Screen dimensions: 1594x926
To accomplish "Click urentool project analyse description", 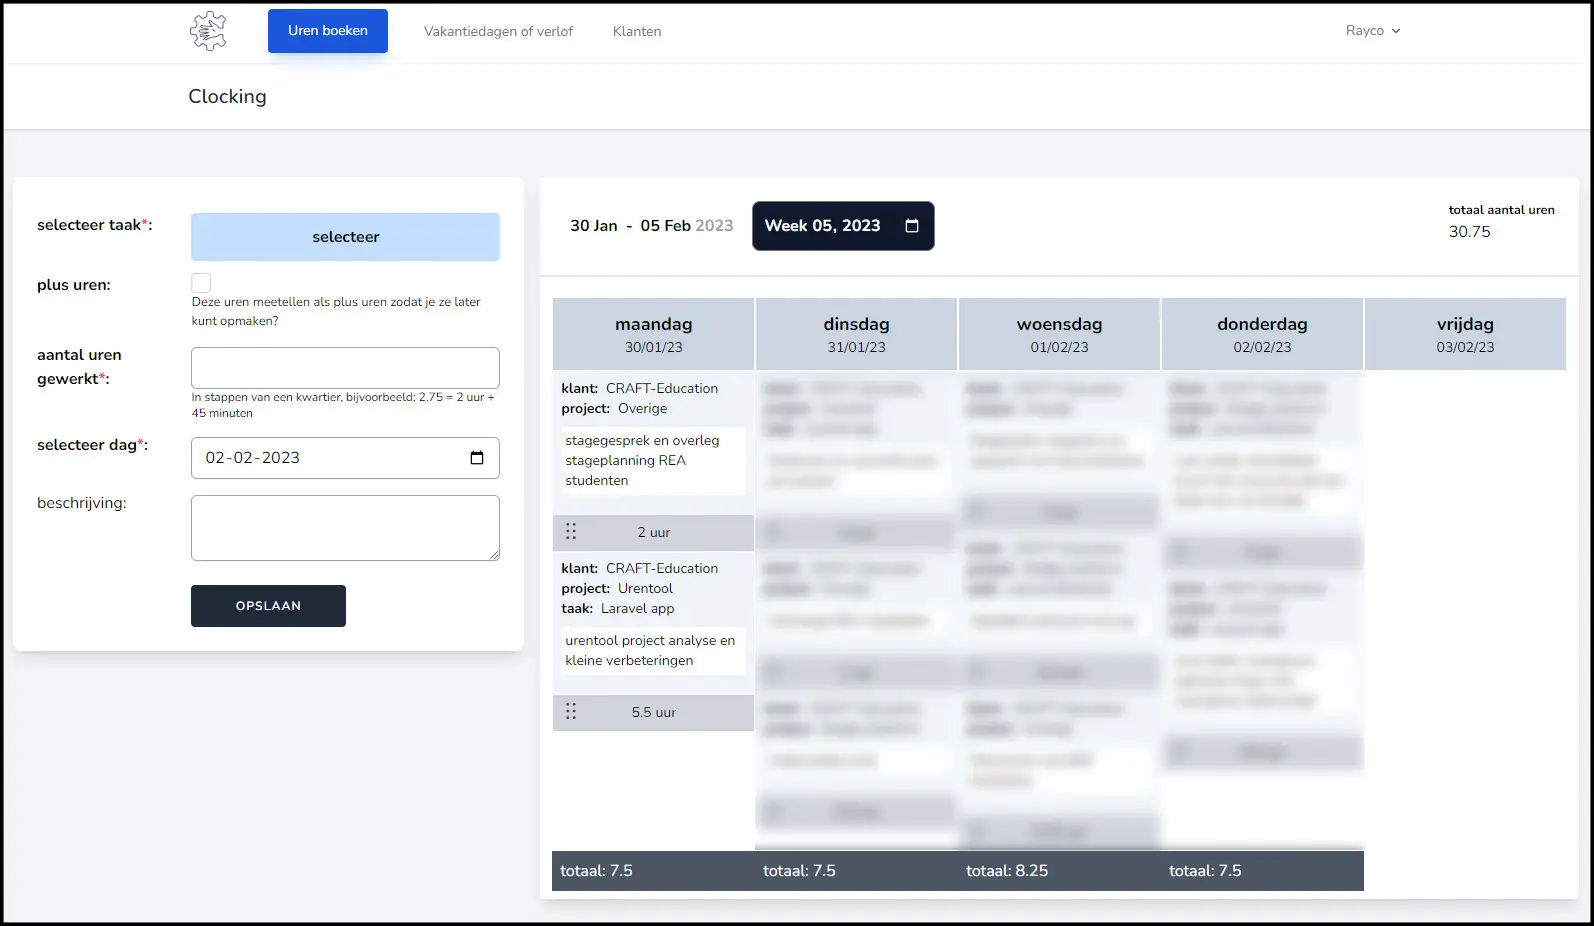I will click(x=653, y=651).
